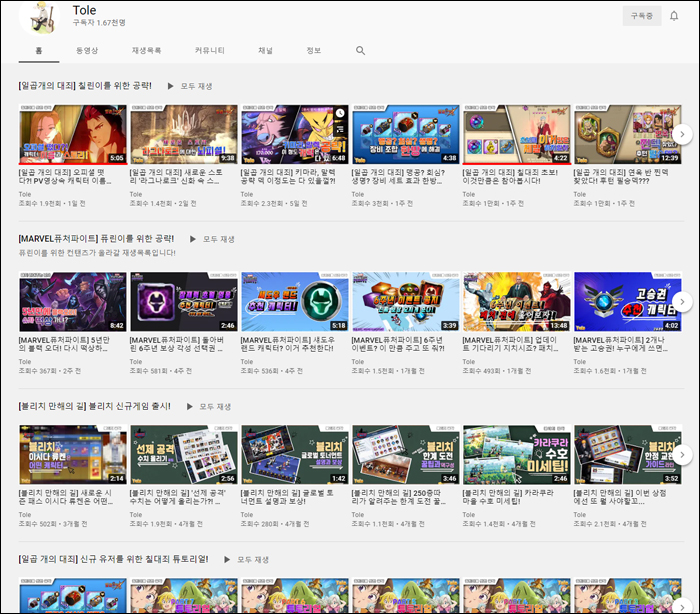Go to the 커뮤니티 tab

(209, 50)
